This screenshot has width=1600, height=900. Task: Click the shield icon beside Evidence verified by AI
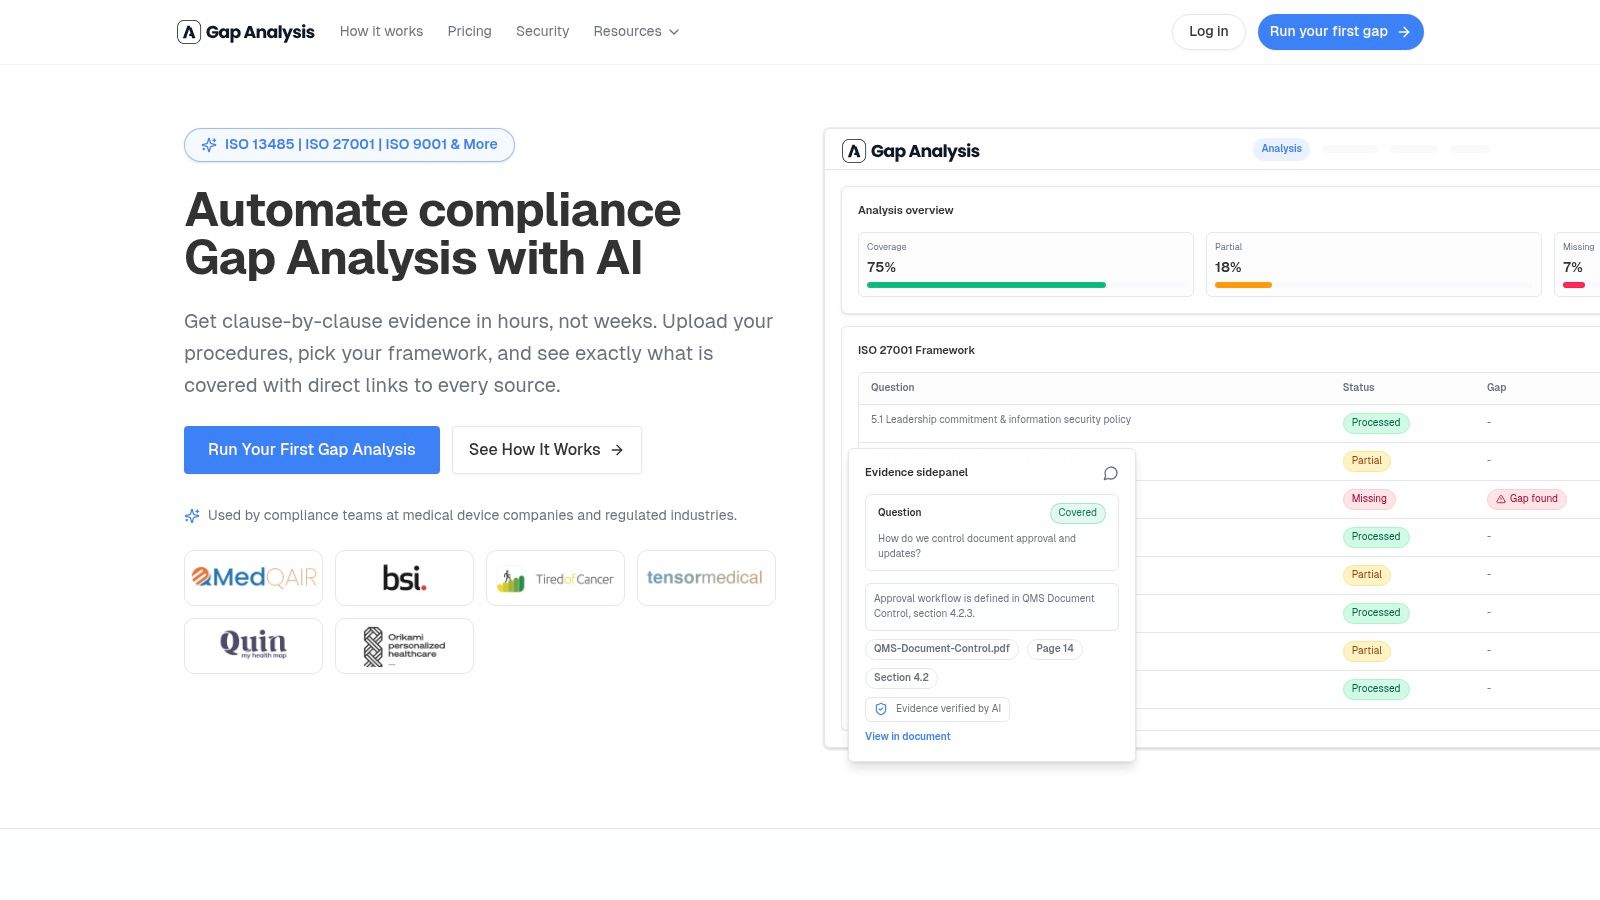(x=881, y=708)
